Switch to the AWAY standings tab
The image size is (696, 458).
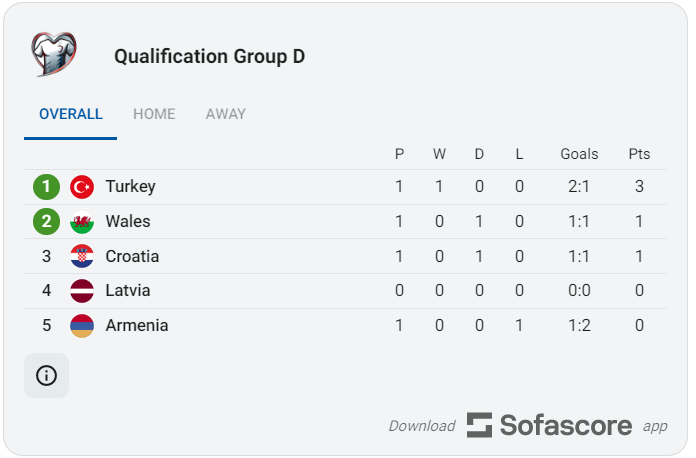pos(225,114)
